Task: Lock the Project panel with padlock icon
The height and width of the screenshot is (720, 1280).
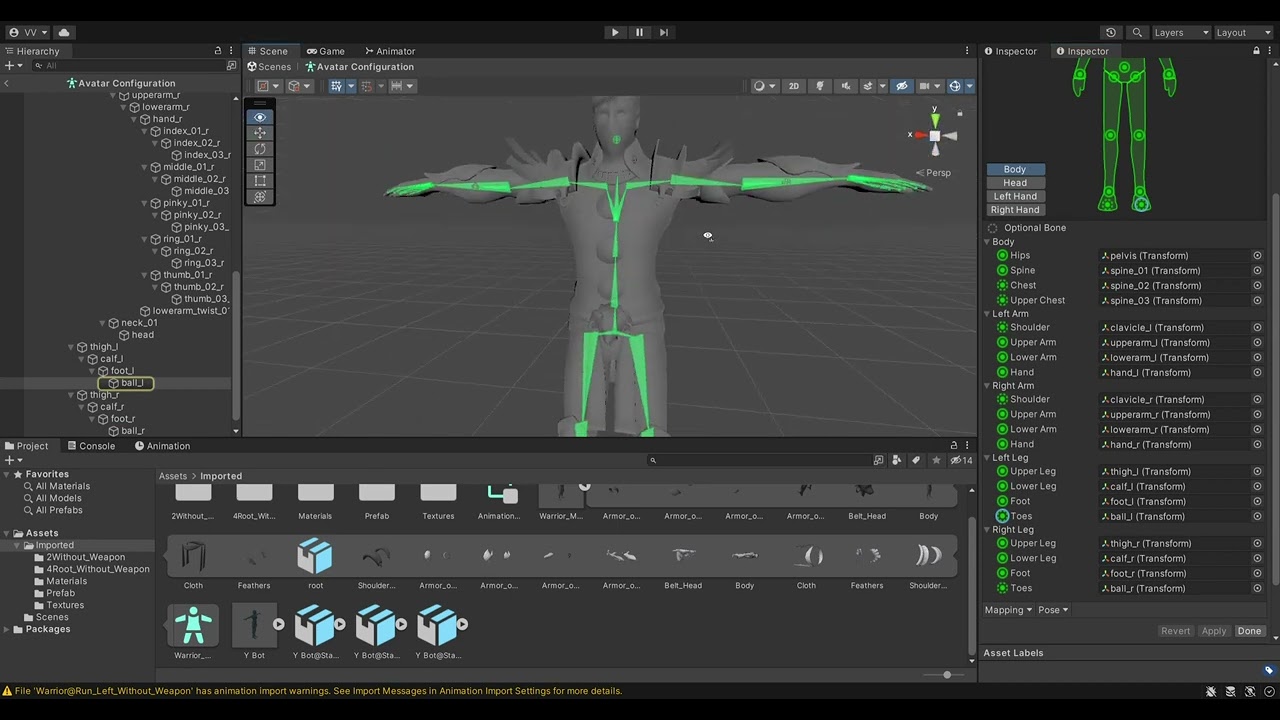Action: [953, 446]
